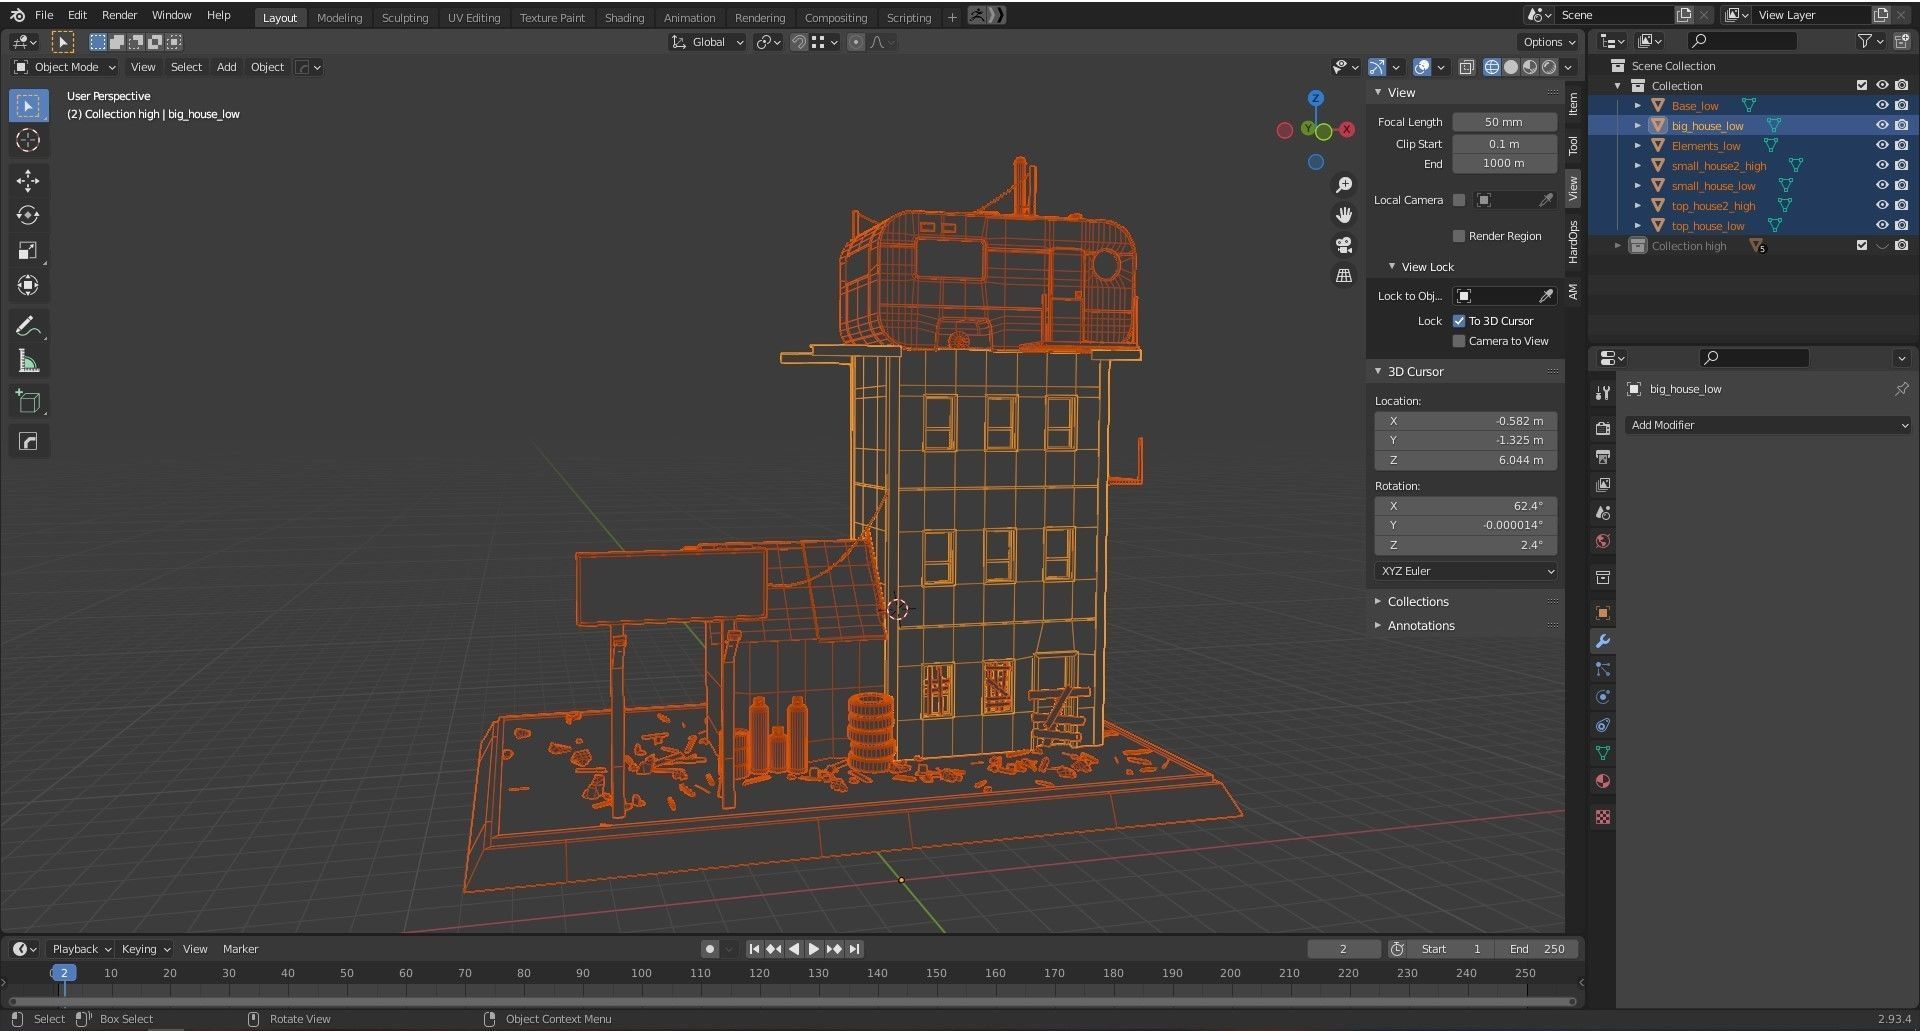Activate the Rotate tool
The image size is (1920, 1031).
tap(28, 216)
